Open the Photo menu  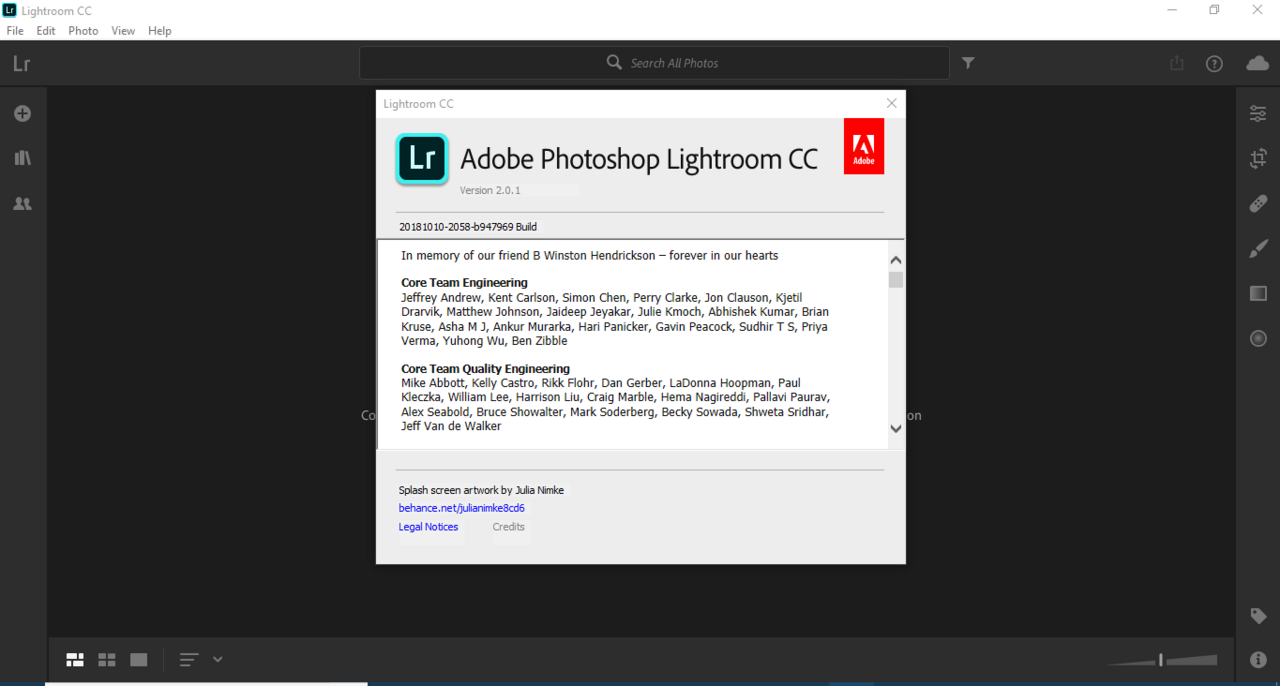(x=83, y=31)
